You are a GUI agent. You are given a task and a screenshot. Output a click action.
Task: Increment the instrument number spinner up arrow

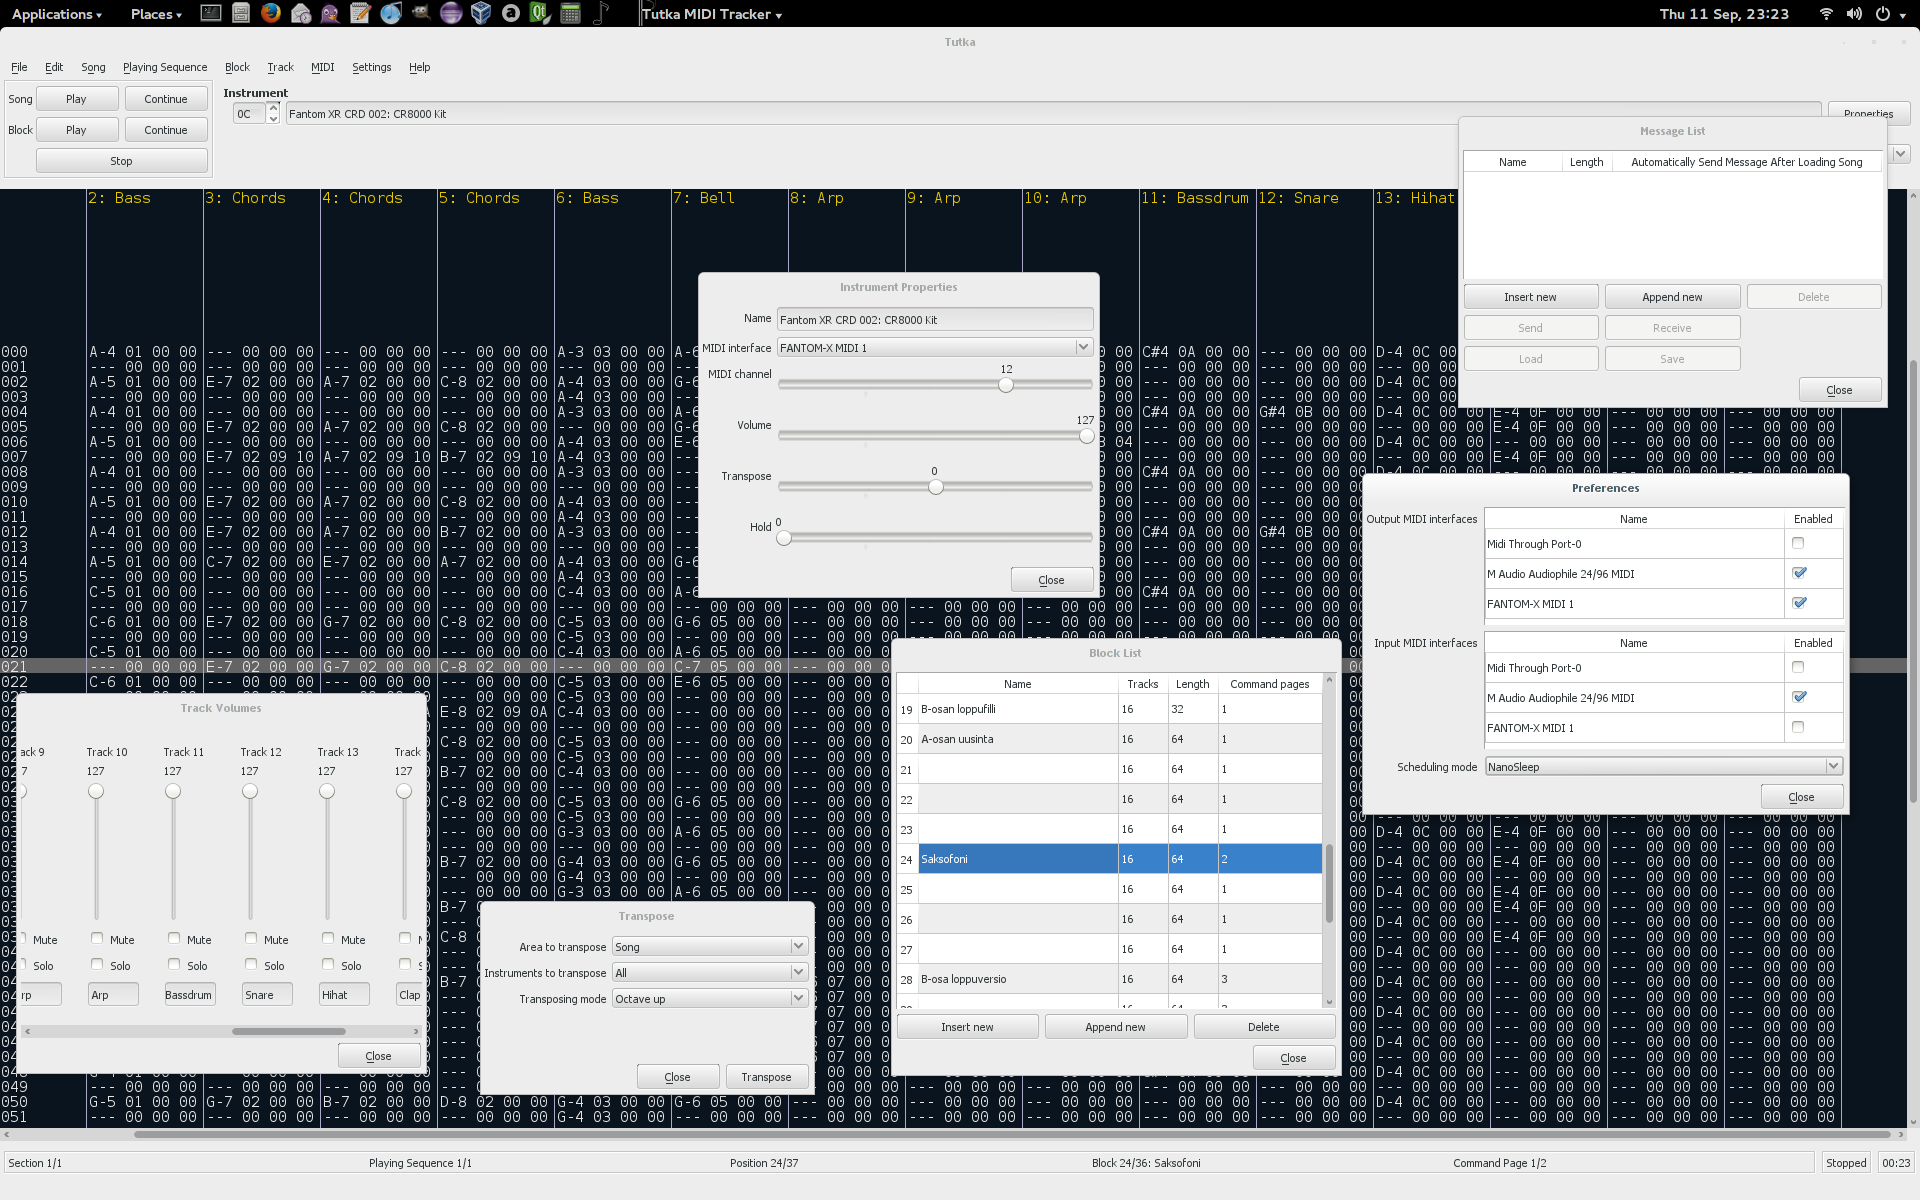click(x=273, y=108)
